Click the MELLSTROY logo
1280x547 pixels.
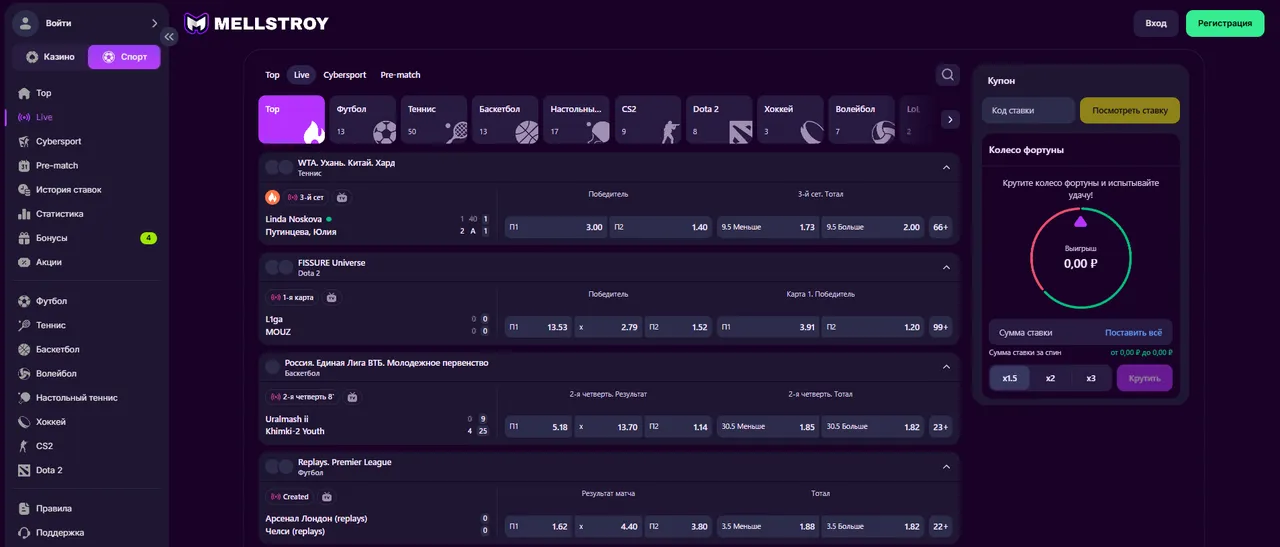257,23
